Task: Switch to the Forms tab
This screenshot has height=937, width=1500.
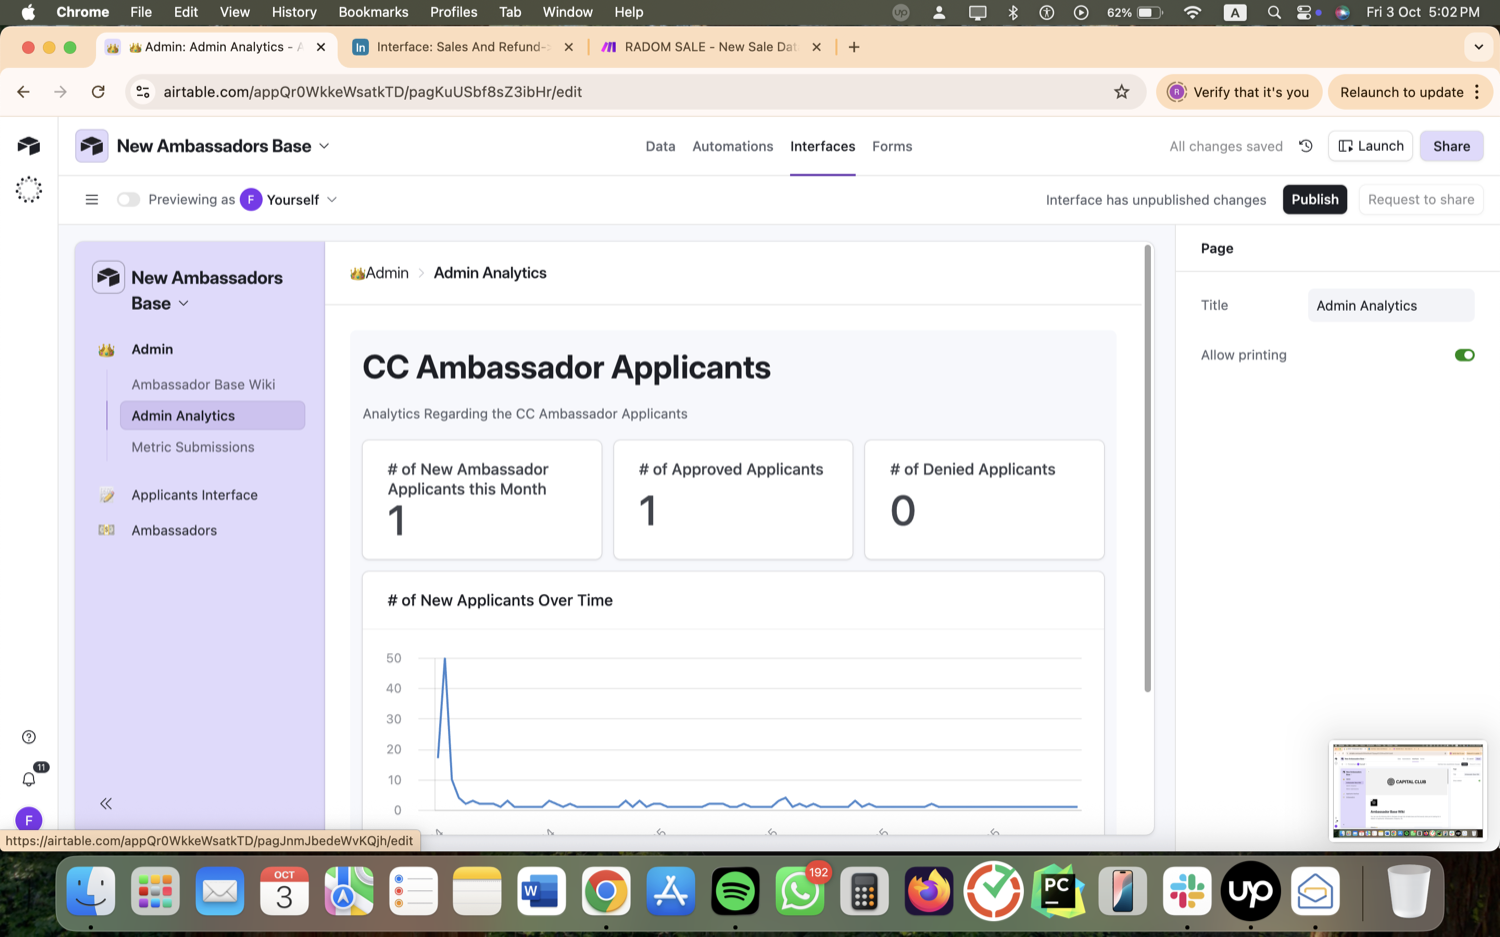Action: pos(892,146)
